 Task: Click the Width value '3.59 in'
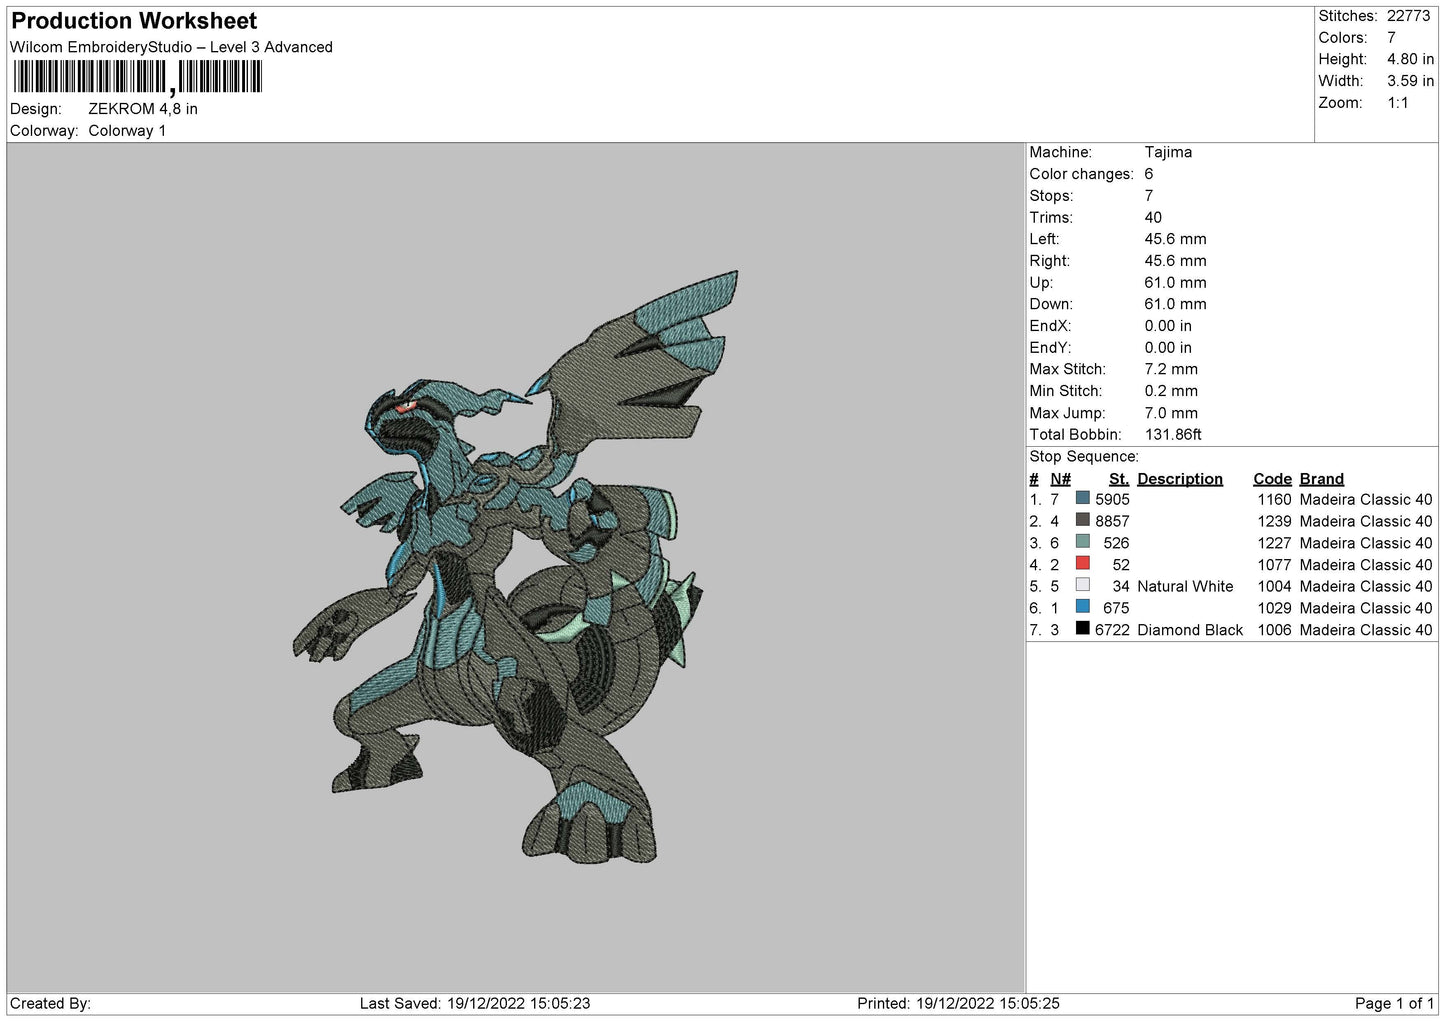pyautogui.click(x=1410, y=81)
